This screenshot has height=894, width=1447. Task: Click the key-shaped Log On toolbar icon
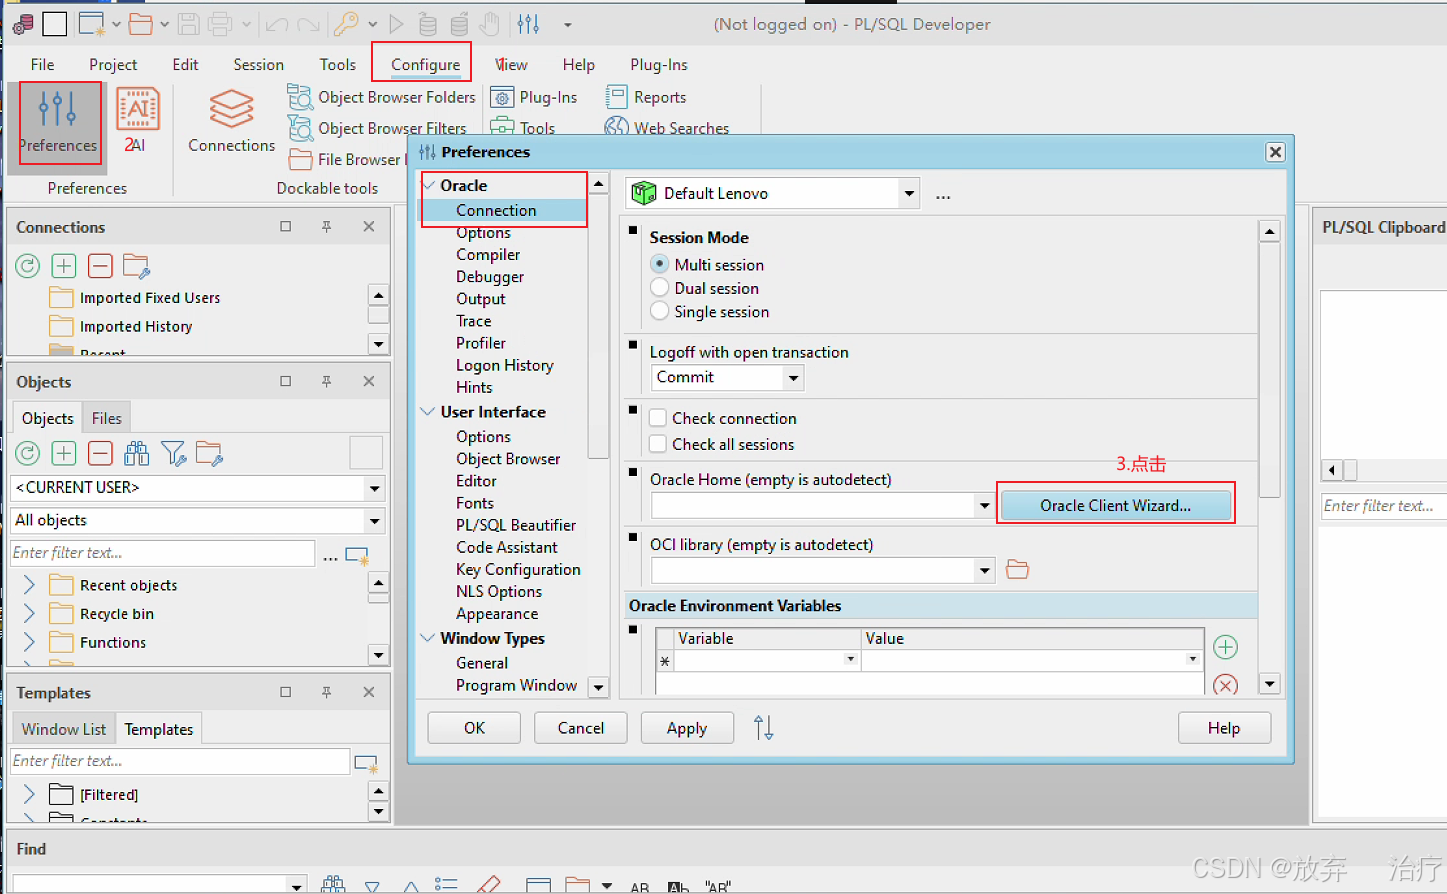(347, 23)
